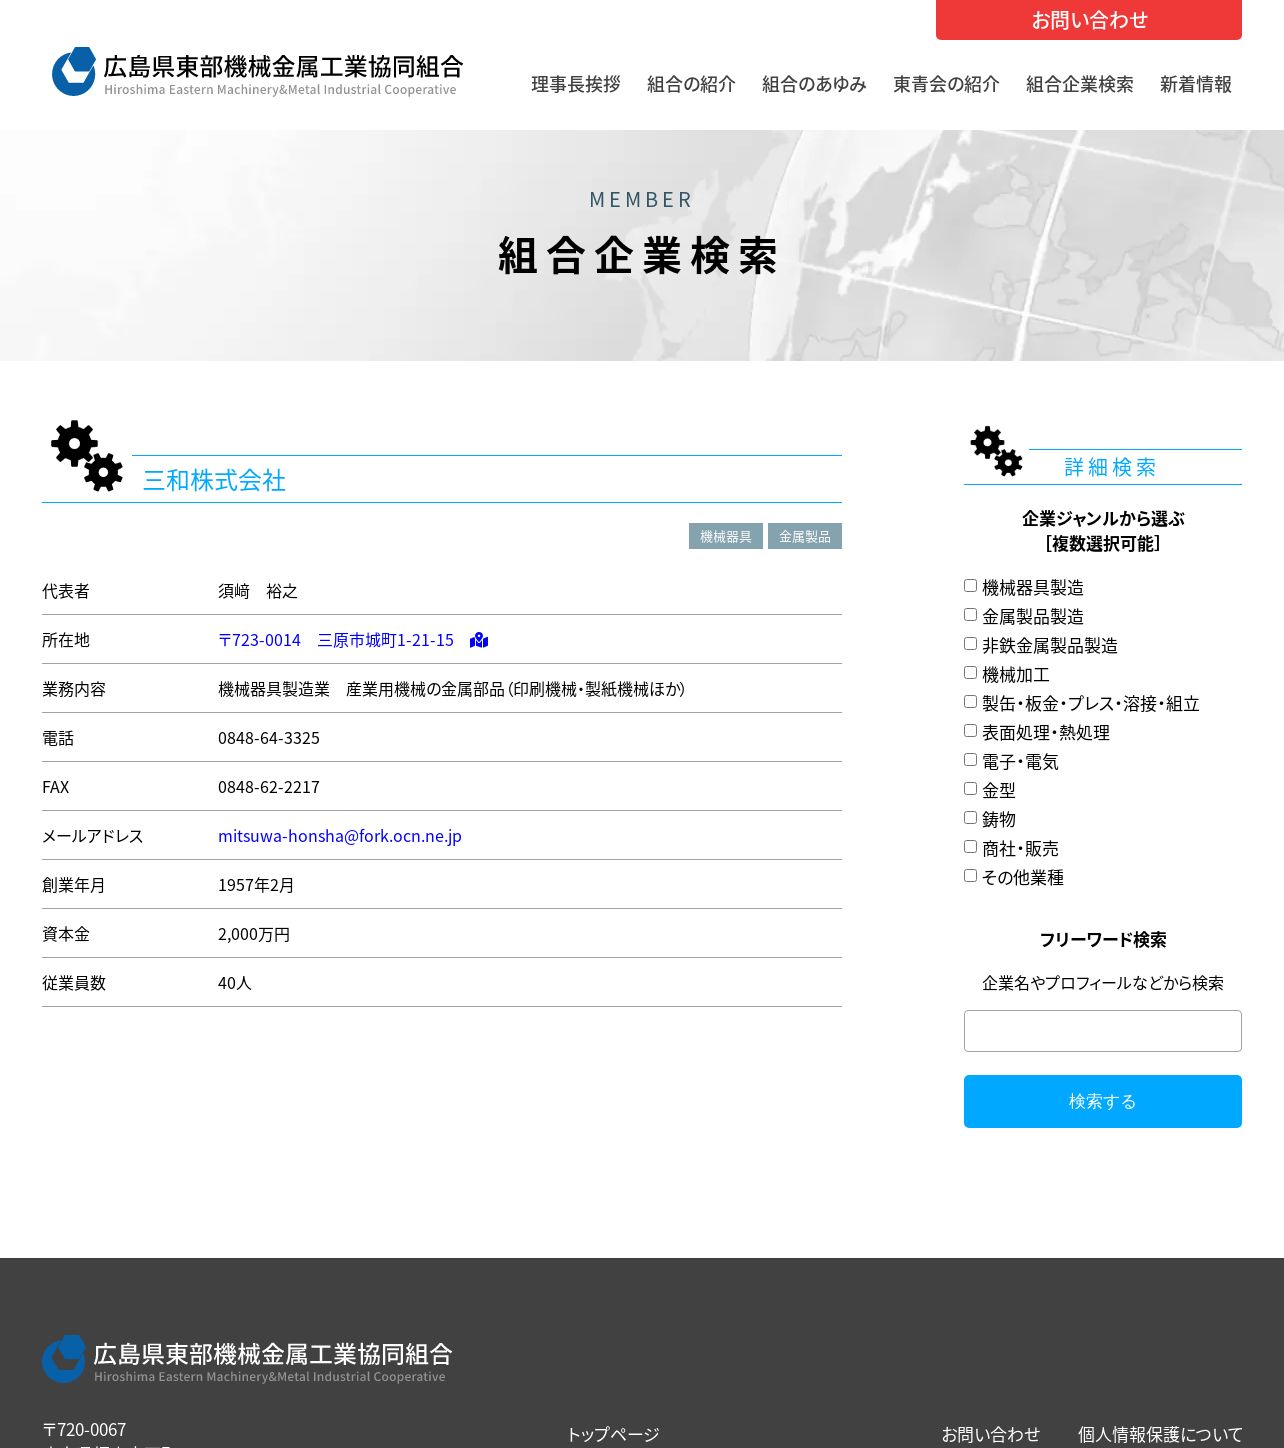Viewport: 1284px width, 1448px height.
Task: Check the 機械加工 checkbox
Action: 970,673
